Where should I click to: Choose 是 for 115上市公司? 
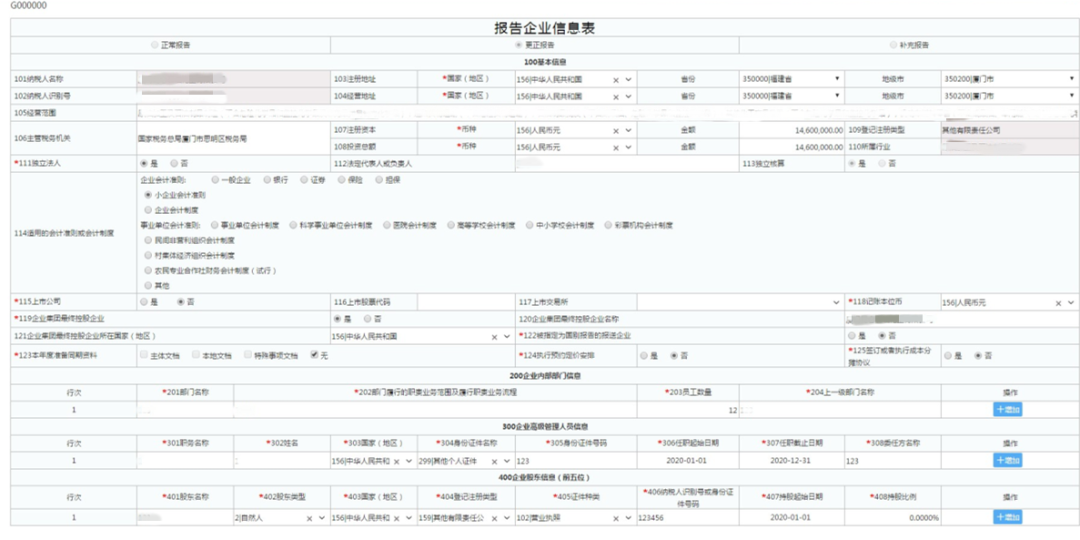coord(143,302)
